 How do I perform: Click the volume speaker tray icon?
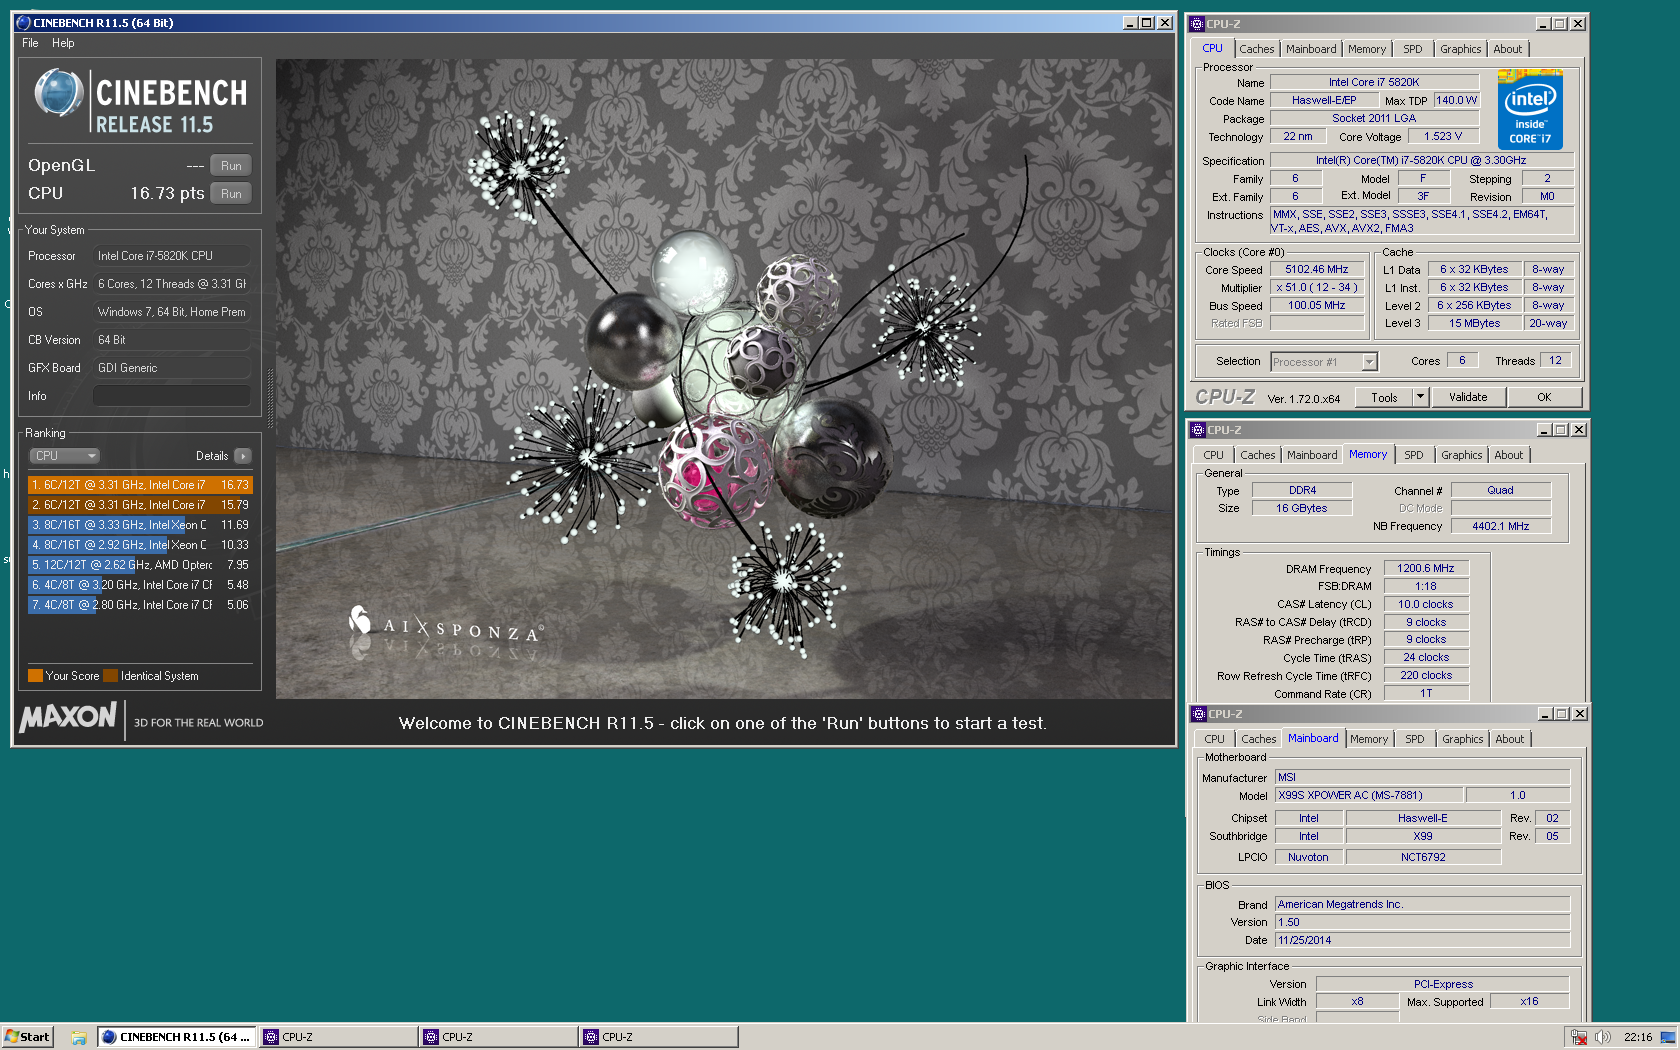pos(1602,1037)
